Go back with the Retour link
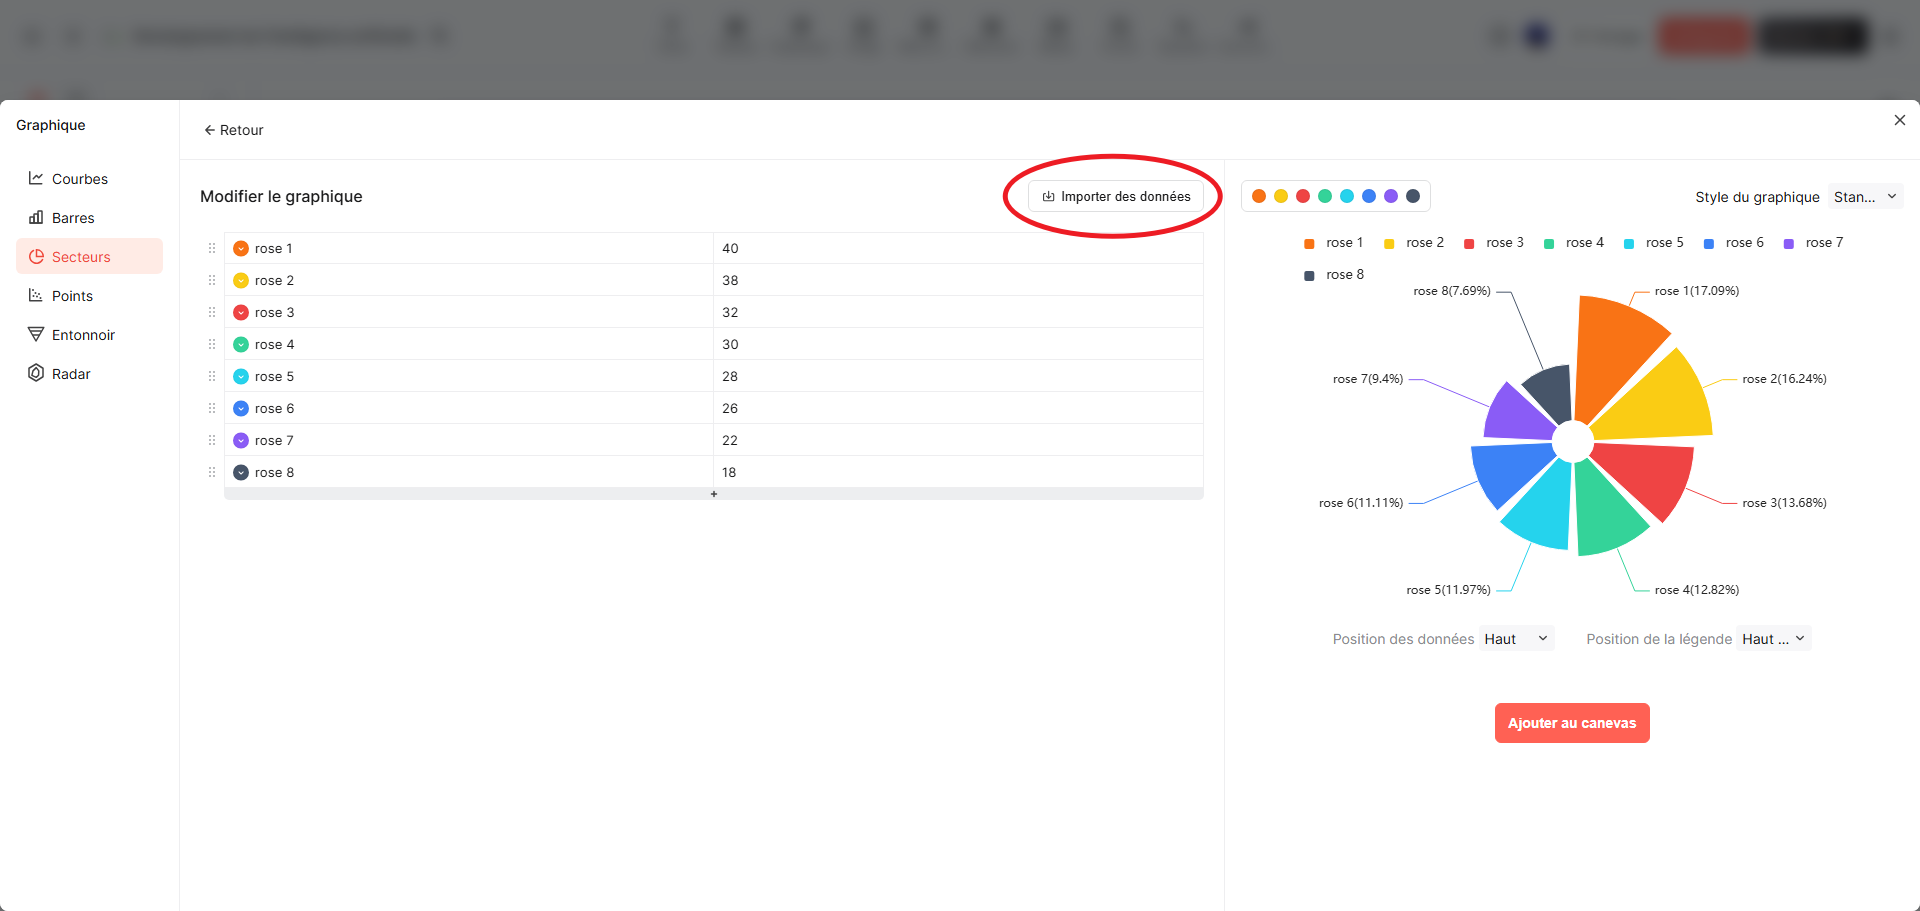The width and height of the screenshot is (1920, 911). 234,130
